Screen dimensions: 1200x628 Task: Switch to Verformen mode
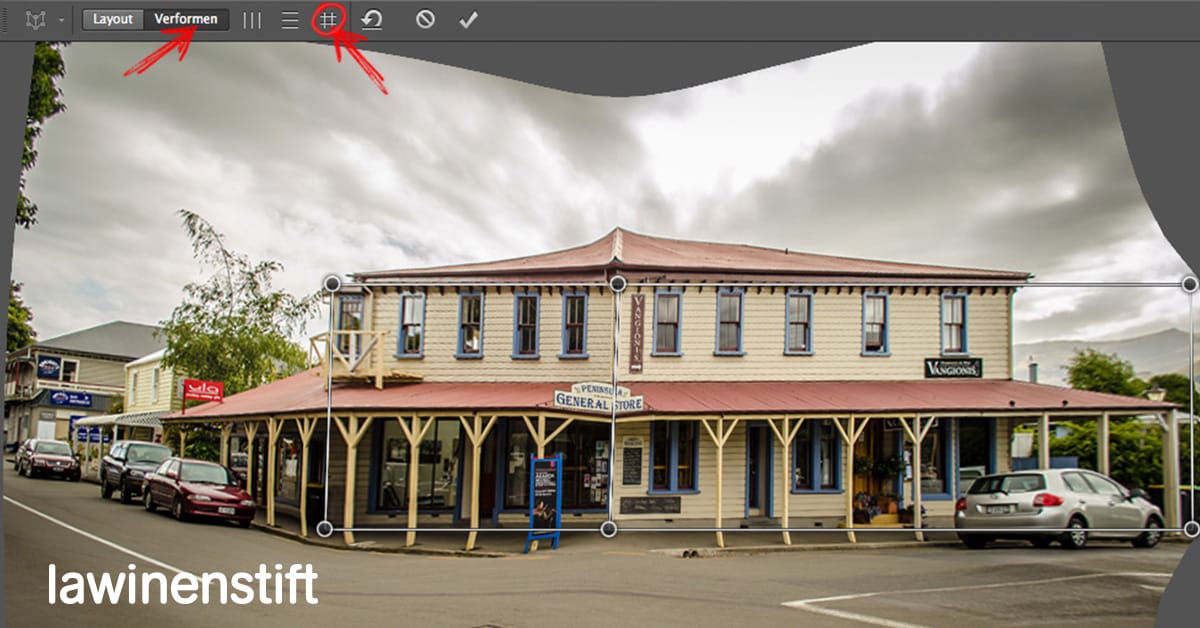[186, 19]
